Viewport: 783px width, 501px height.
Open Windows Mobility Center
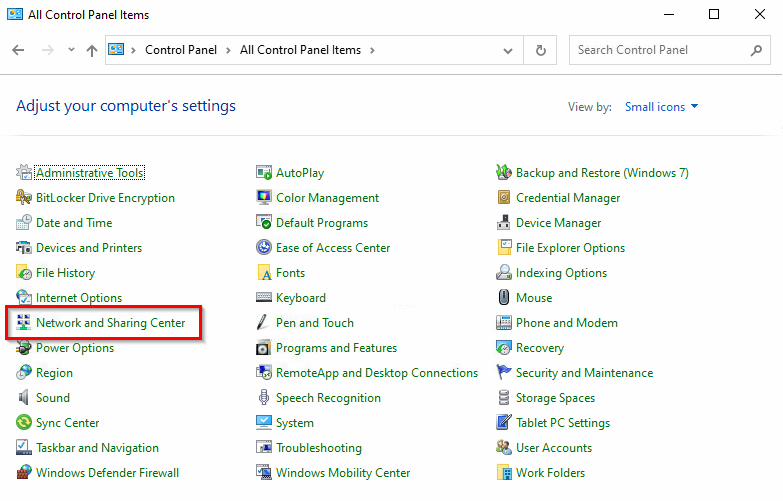point(343,473)
